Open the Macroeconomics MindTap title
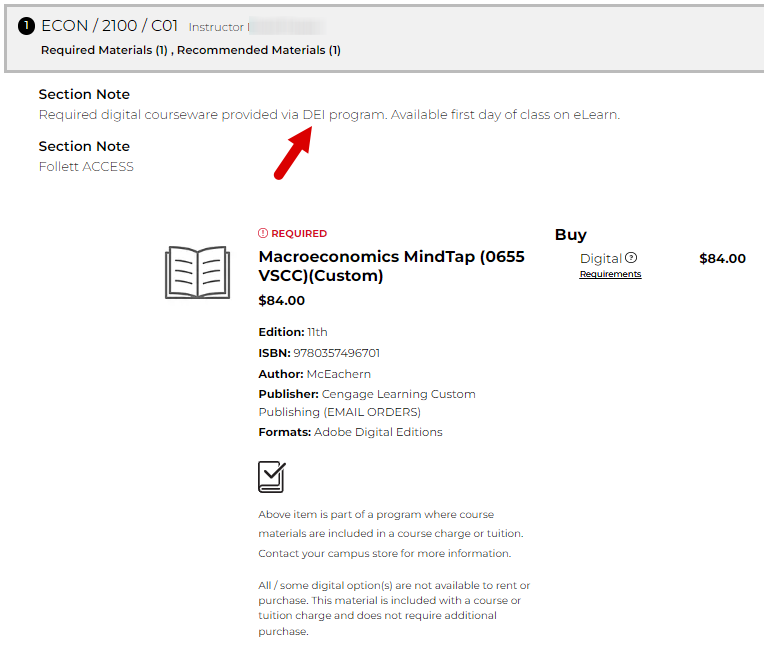764x662 pixels. pyautogui.click(x=391, y=266)
